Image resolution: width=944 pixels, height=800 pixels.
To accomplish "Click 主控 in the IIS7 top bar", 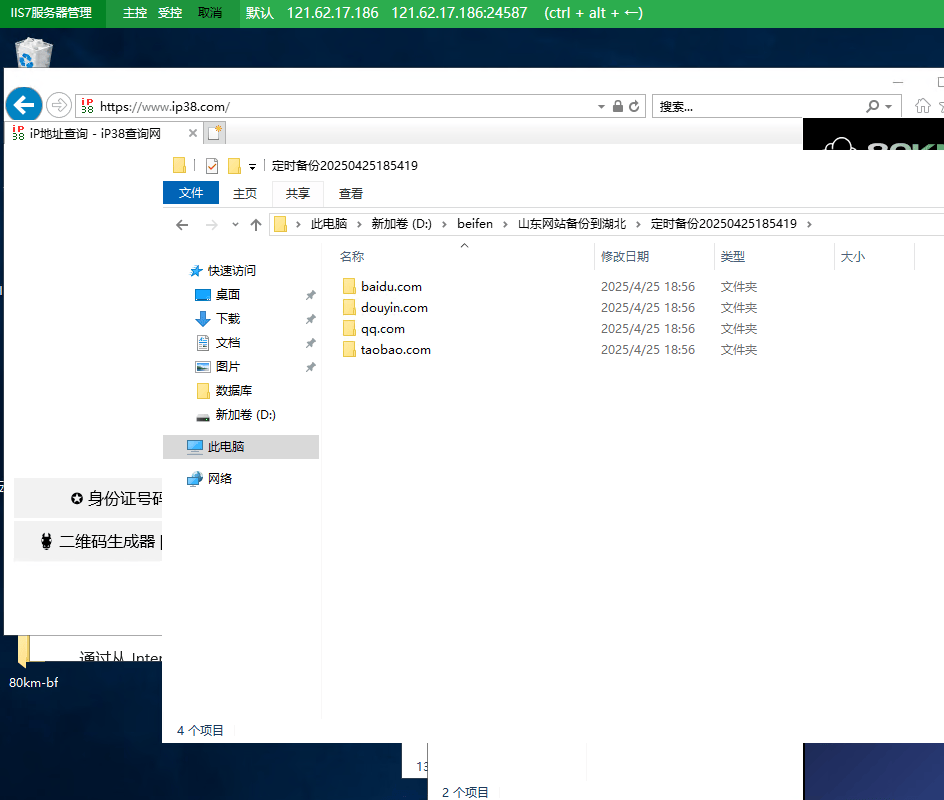I will (135, 13).
